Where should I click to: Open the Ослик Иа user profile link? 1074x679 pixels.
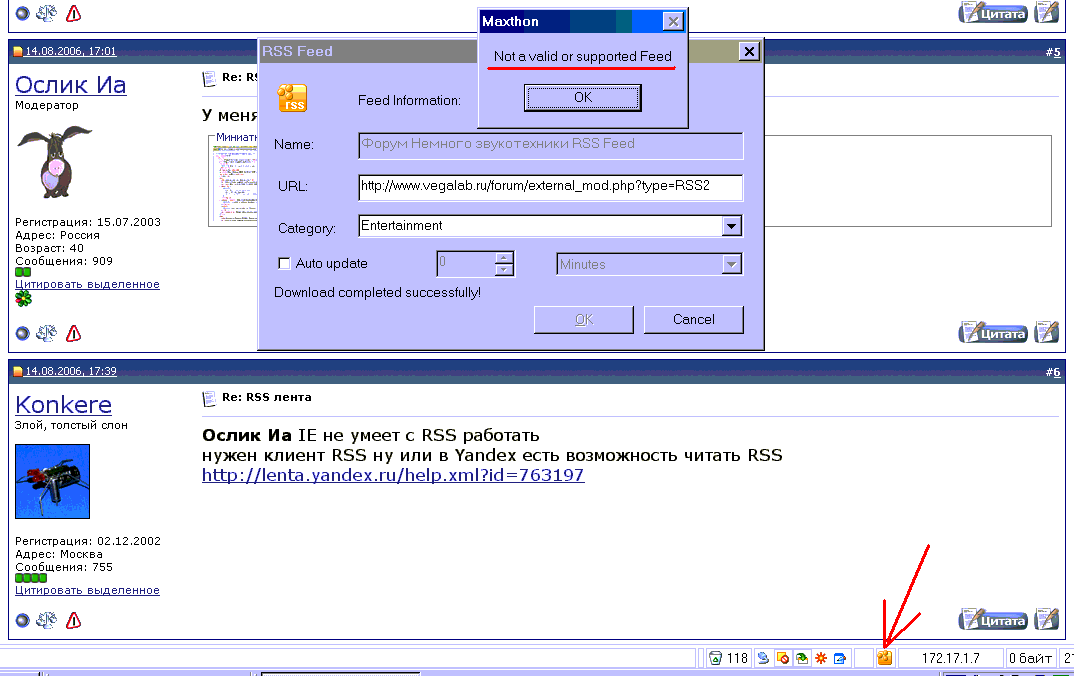tap(71, 85)
